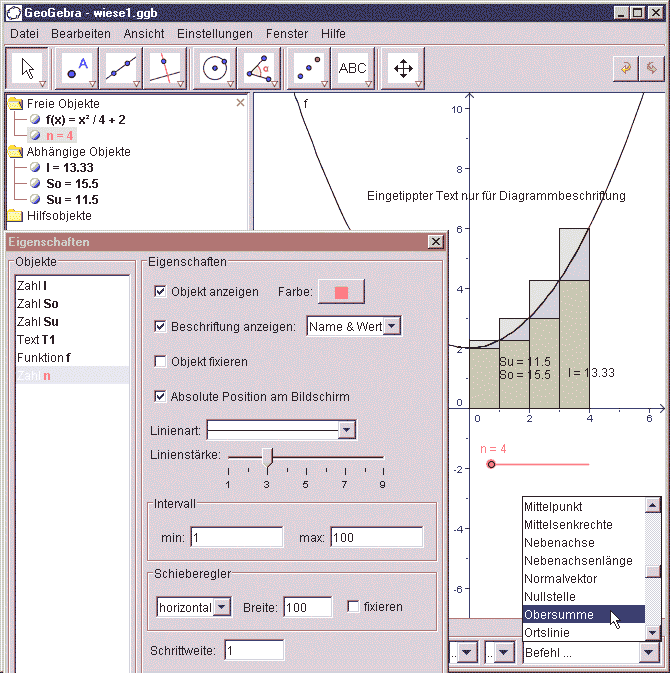Image resolution: width=670 pixels, height=673 pixels.
Task: Click the Farbe color swatch button
Action: (x=341, y=292)
